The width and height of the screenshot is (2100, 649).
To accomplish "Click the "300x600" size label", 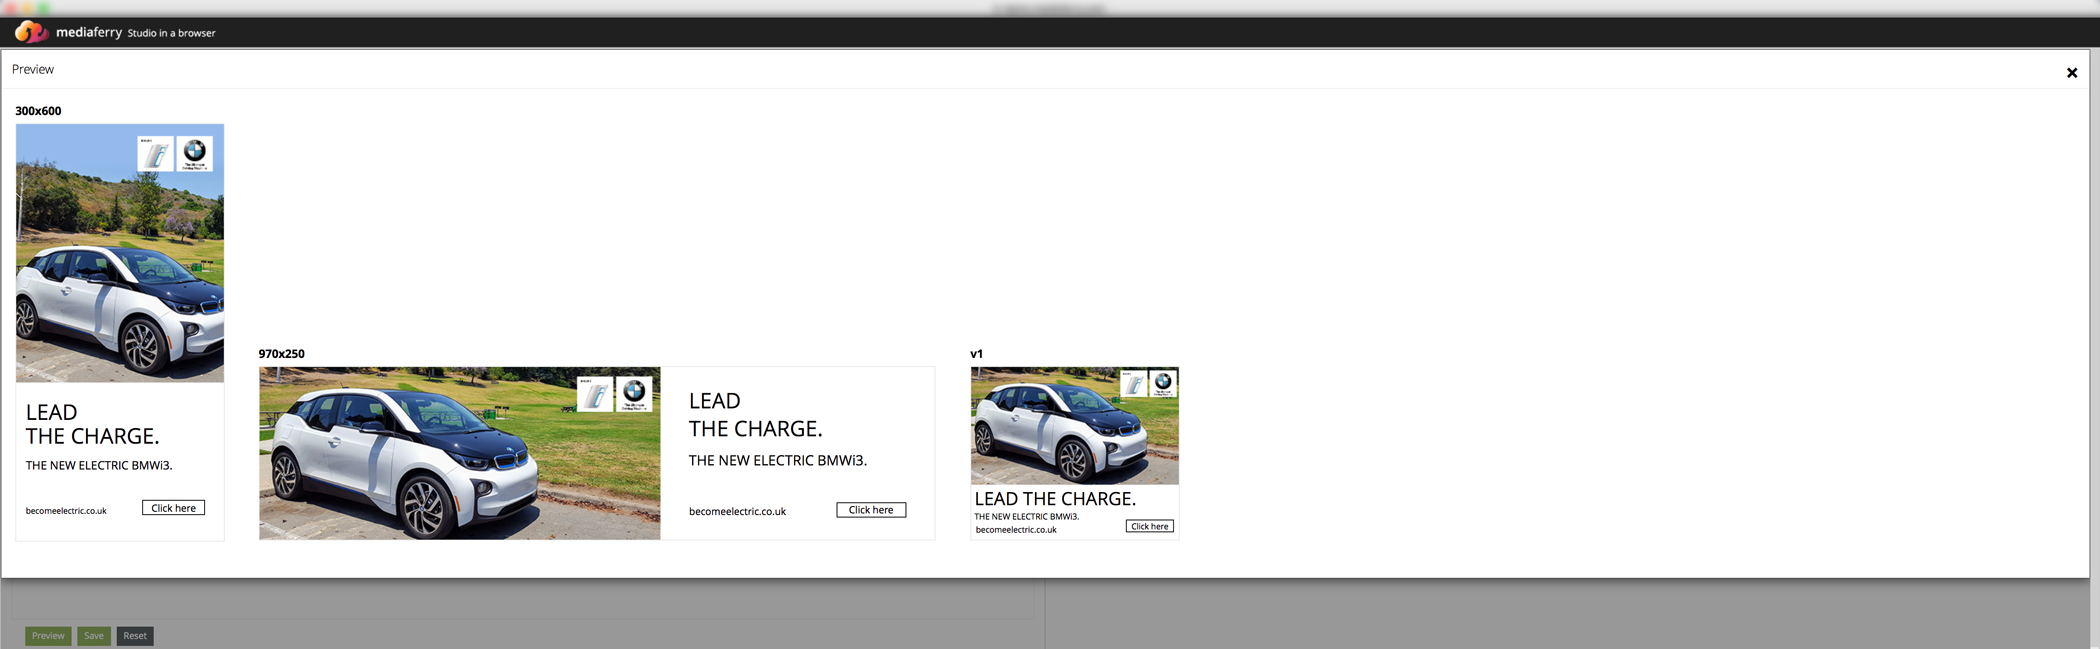I will (x=38, y=111).
